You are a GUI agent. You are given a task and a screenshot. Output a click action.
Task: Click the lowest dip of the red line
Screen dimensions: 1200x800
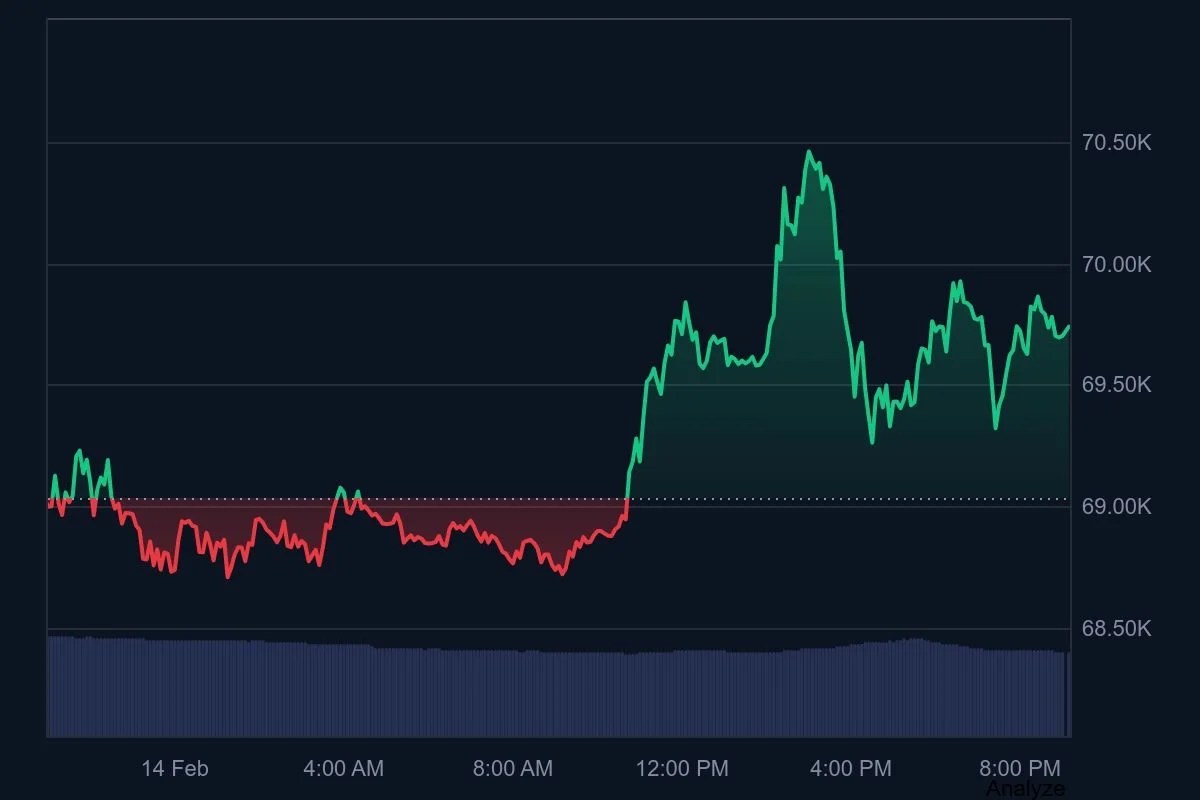pyautogui.click(x=228, y=577)
